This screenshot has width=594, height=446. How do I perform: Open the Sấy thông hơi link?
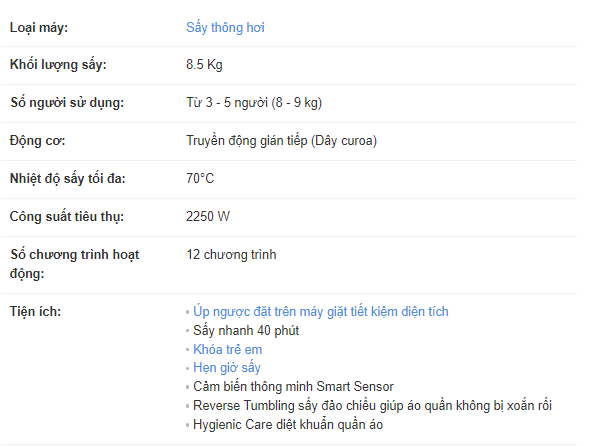point(225,28)
